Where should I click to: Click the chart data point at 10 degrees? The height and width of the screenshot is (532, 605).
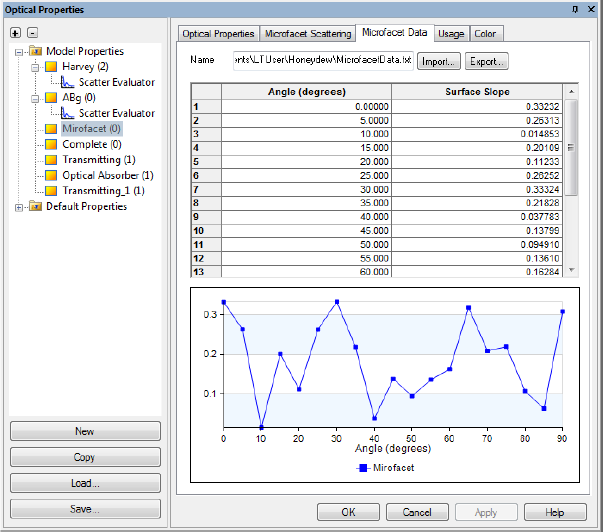(x=261, y=427)
